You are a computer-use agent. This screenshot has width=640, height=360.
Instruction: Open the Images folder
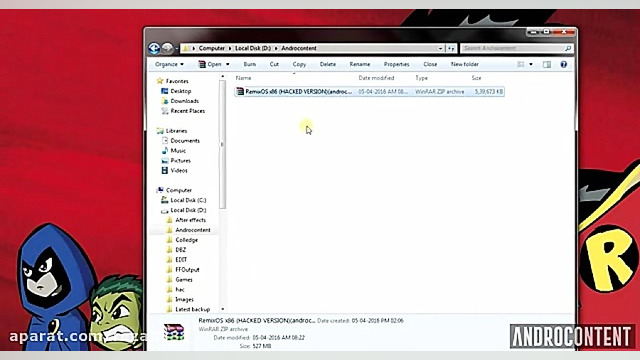tap(184, 299)
